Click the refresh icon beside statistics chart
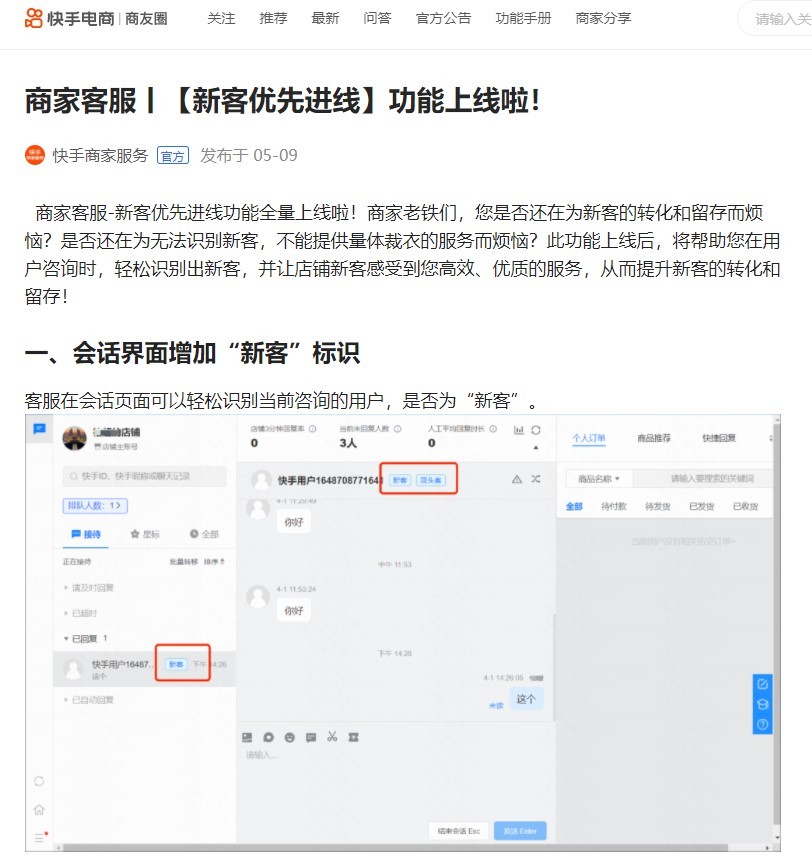The height and width of the screenshot is (857, 812). [536, 430]
